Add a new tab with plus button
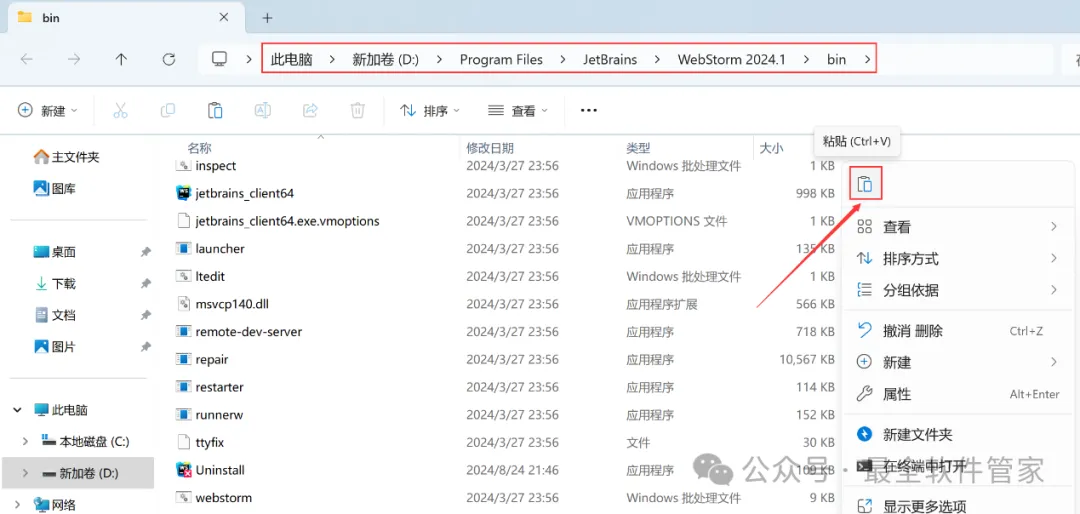 pyautogui.click(x=268, y=18)
